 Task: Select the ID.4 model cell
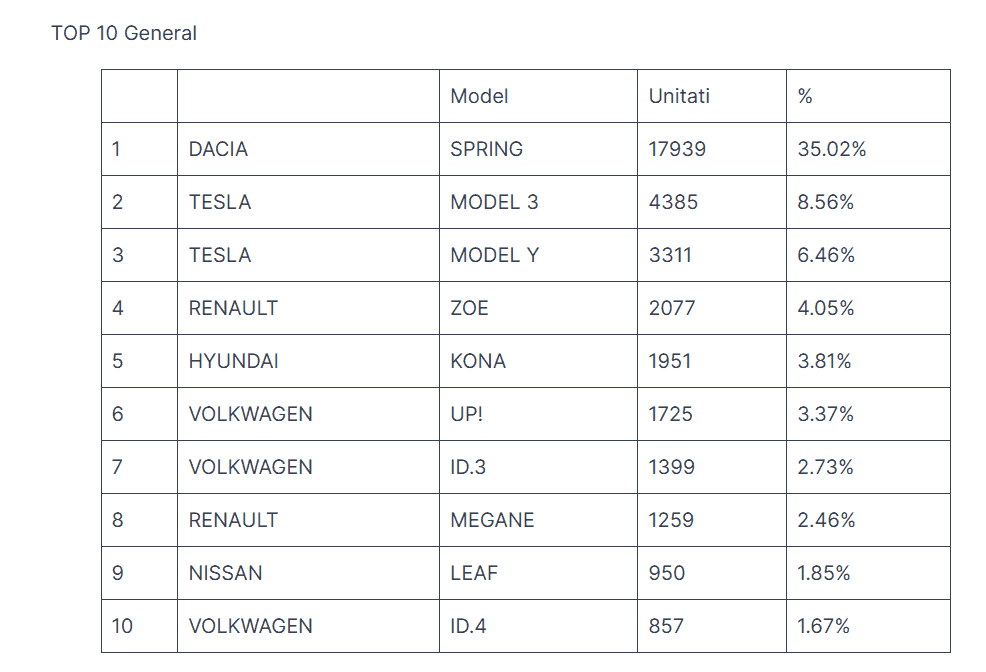[538, 626]
